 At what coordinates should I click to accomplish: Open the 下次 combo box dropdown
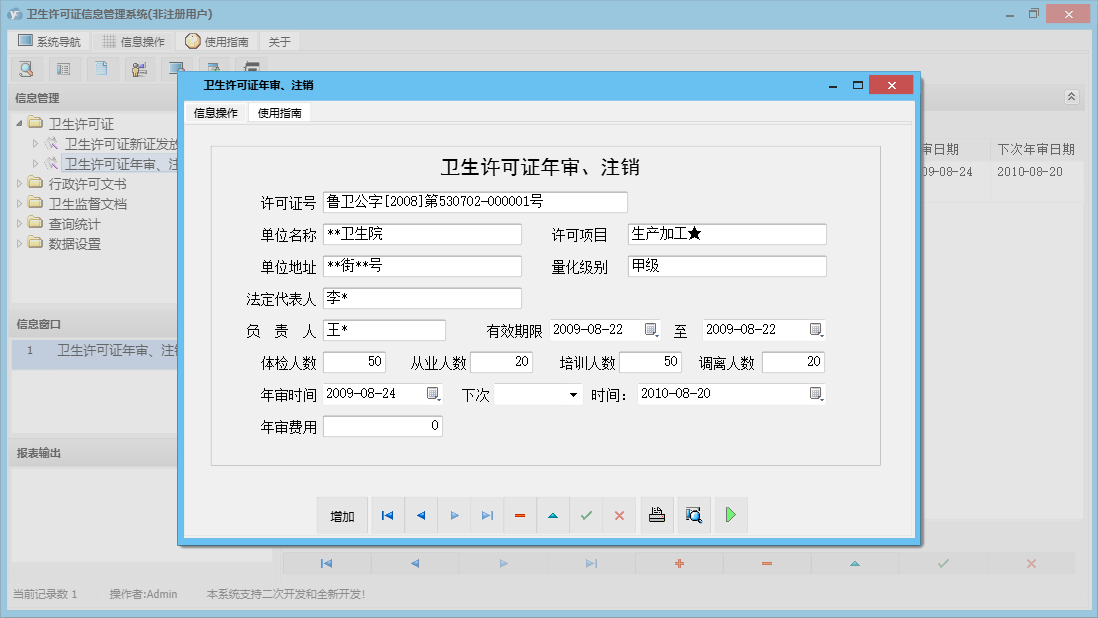[x=573, y=395]
